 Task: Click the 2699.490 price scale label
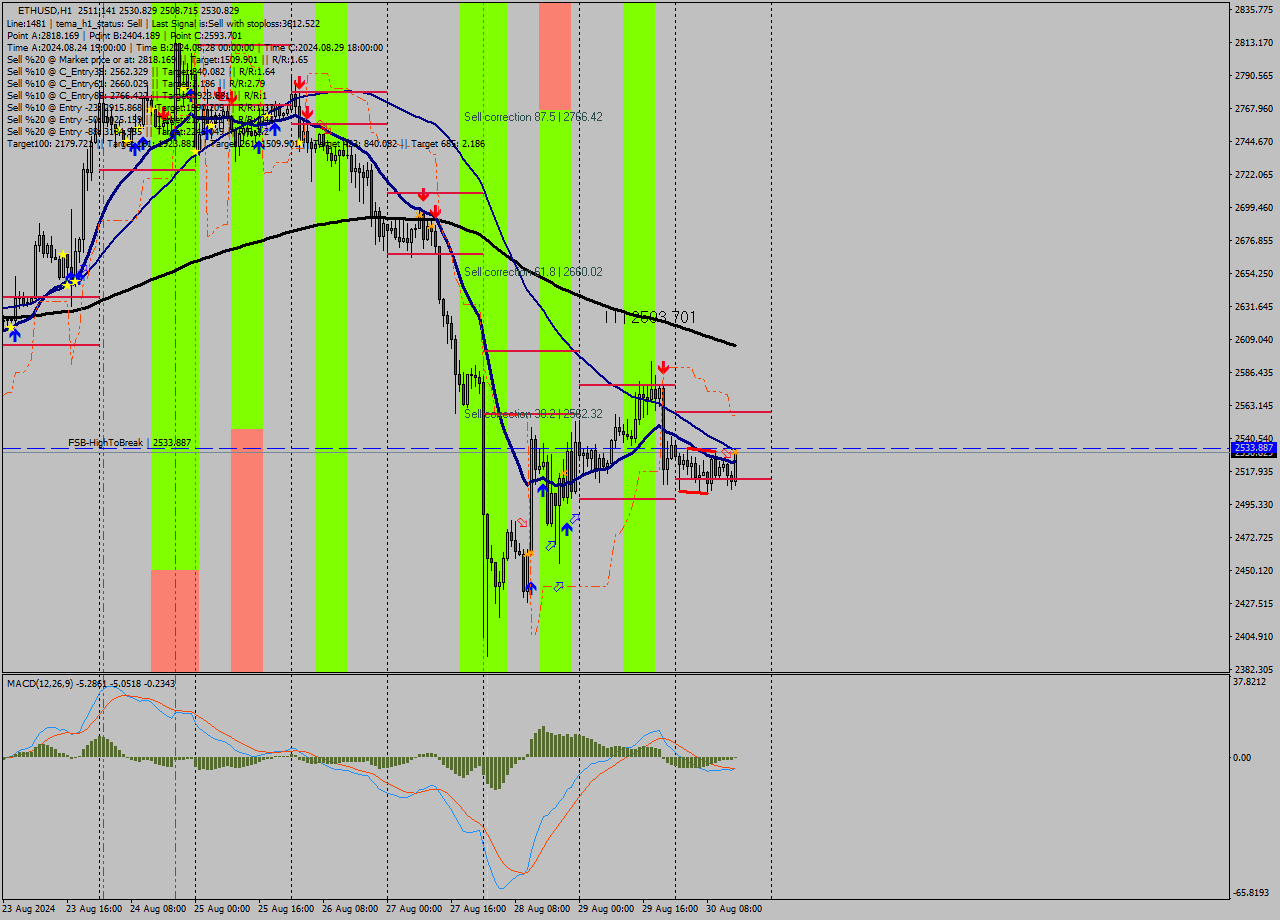tap(1254, 208)
